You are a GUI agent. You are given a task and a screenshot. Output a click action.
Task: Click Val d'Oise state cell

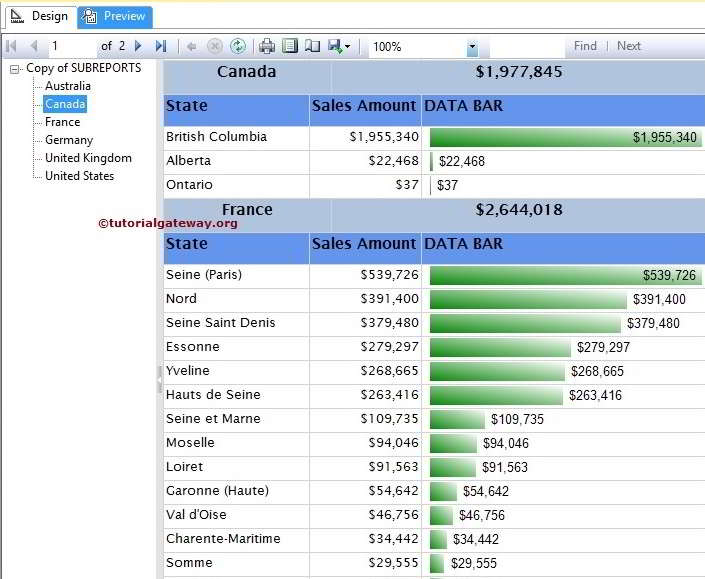(236, 515)
